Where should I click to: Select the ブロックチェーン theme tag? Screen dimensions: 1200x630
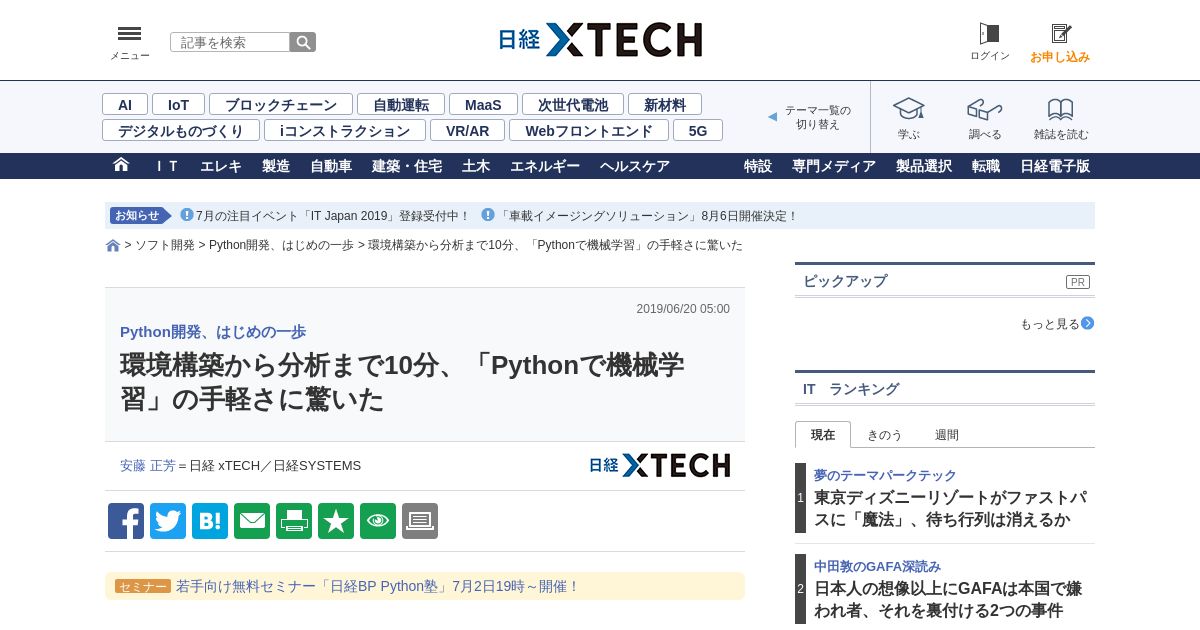(281, 104)
